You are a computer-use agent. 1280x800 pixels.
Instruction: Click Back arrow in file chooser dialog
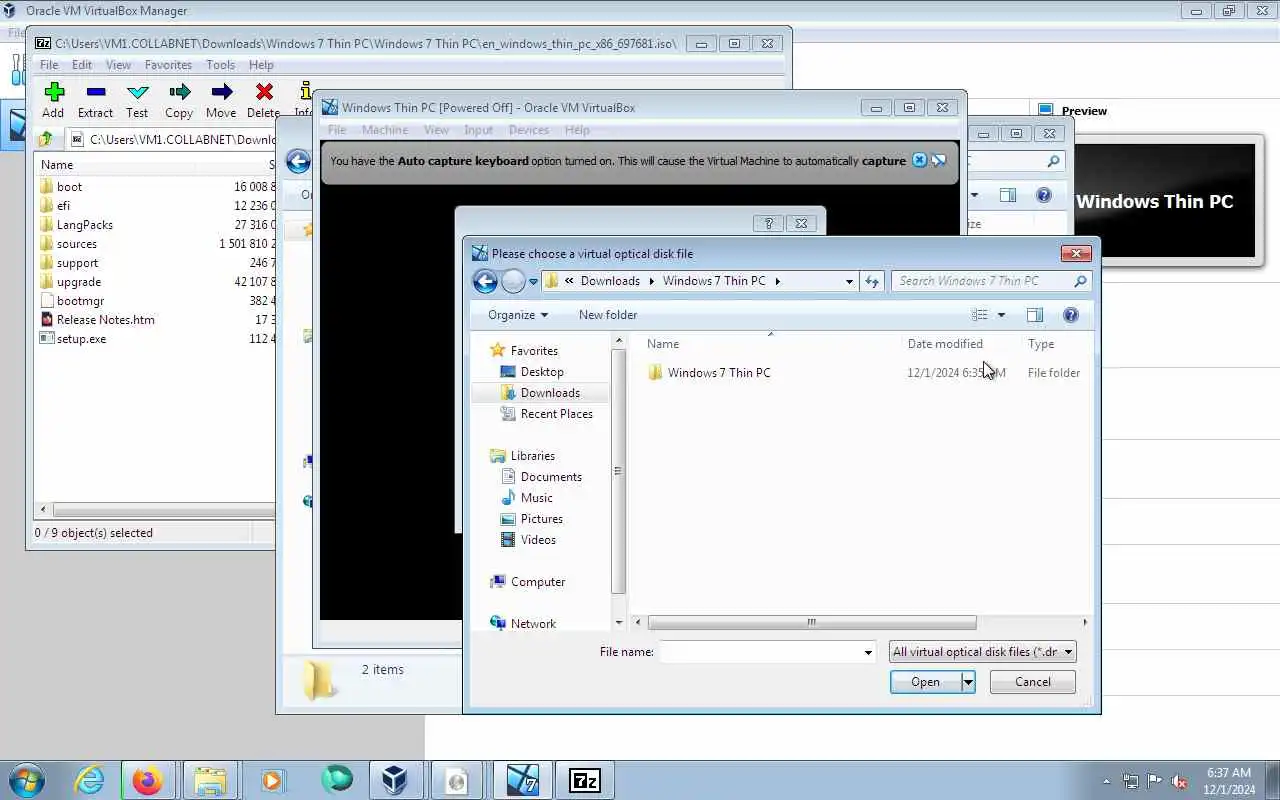(485, 281)
